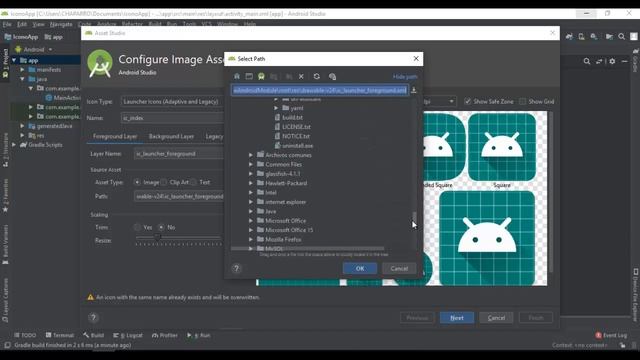640x360 pixels.
Task: Open Event Log in status bar
Action: (611, 335)
